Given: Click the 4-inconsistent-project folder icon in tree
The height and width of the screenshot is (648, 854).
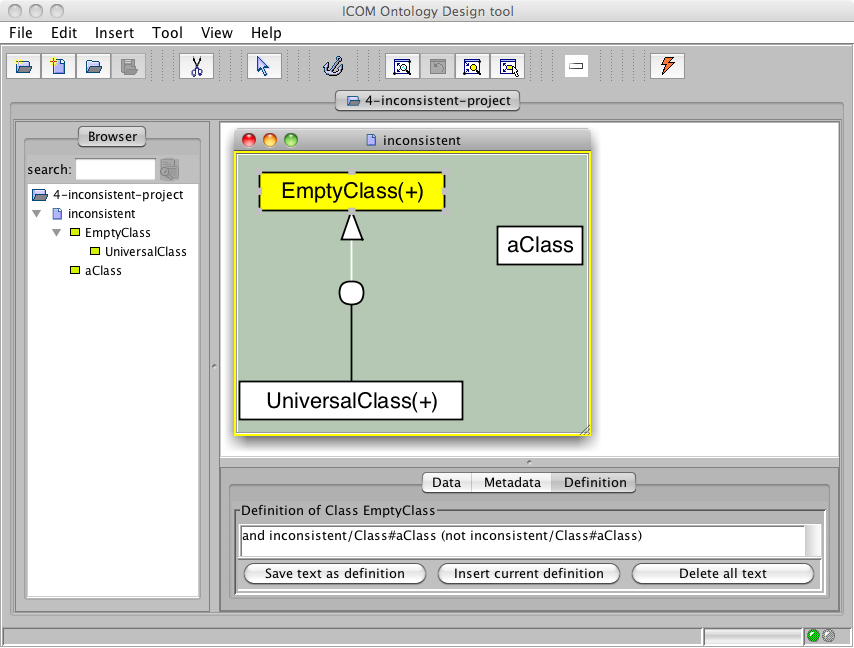Looking at the screenshot, I should pyautogui.click(x=40, y=194).
